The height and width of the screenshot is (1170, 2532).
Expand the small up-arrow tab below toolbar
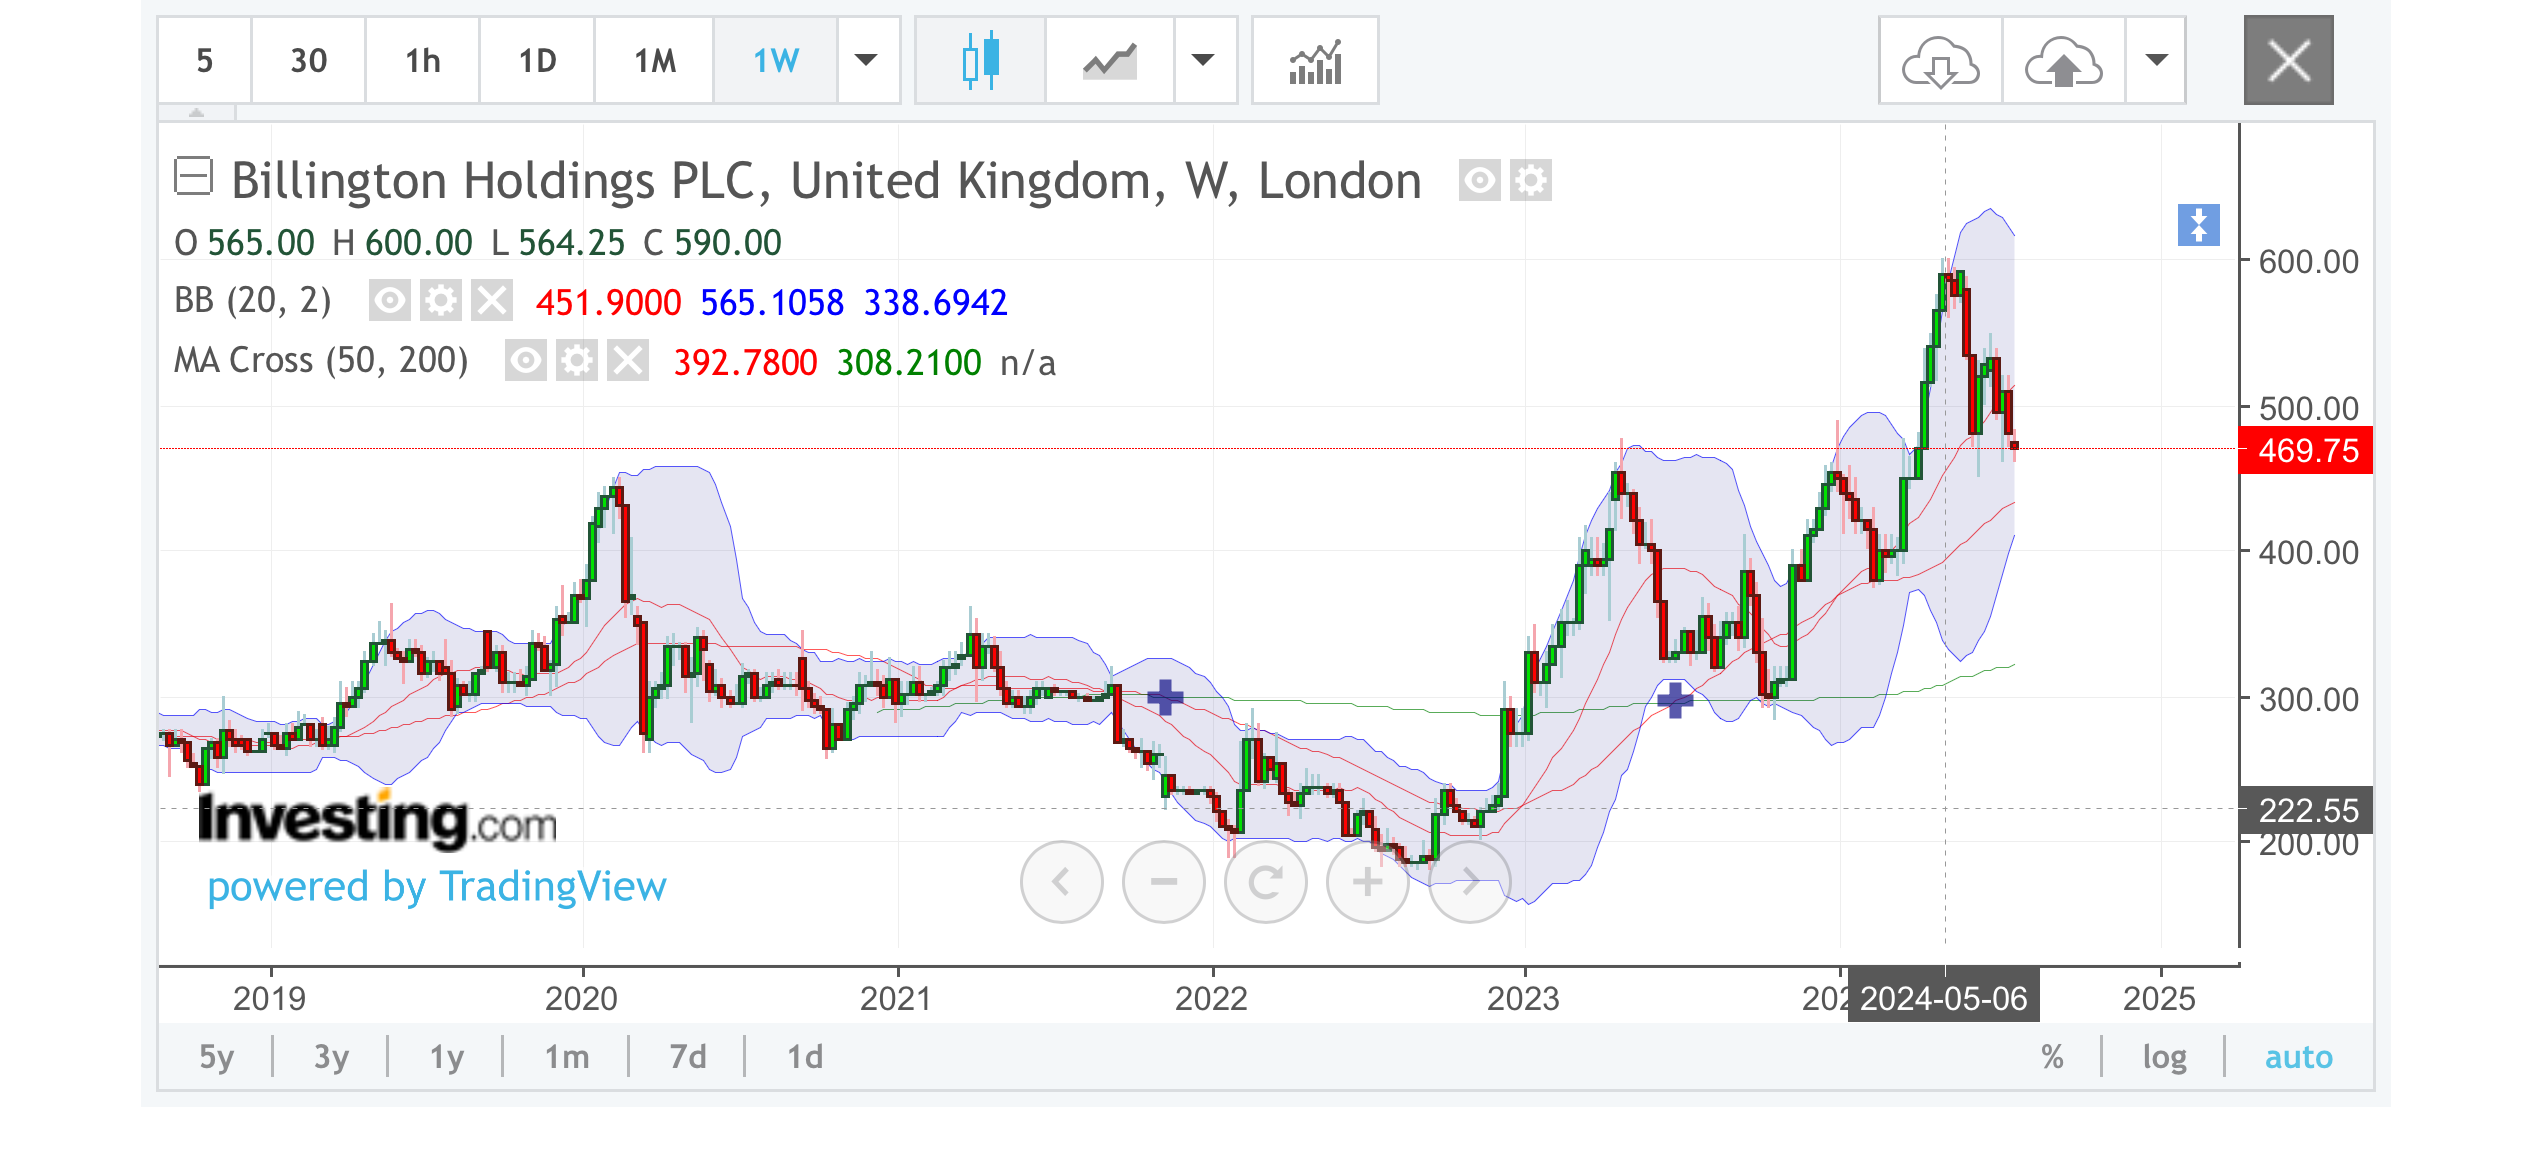pyautogui.click(x=197, y=113)
